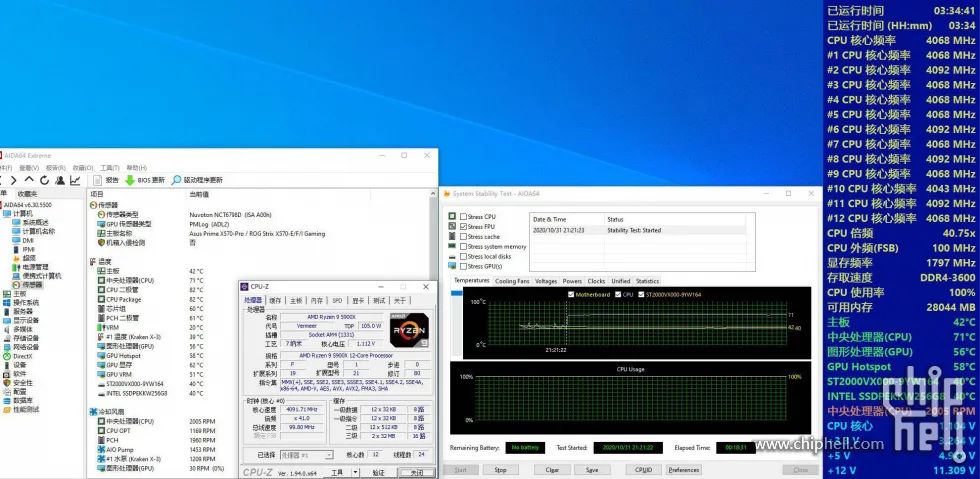Expand the DirectX tree node
The width and height of the screenshot is (980, 479).
tap(18, 356)
